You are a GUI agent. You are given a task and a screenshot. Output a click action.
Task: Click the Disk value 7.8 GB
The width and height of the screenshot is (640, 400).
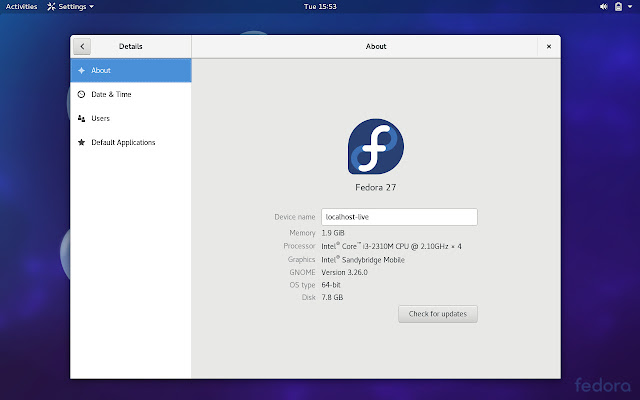point(332,298)
